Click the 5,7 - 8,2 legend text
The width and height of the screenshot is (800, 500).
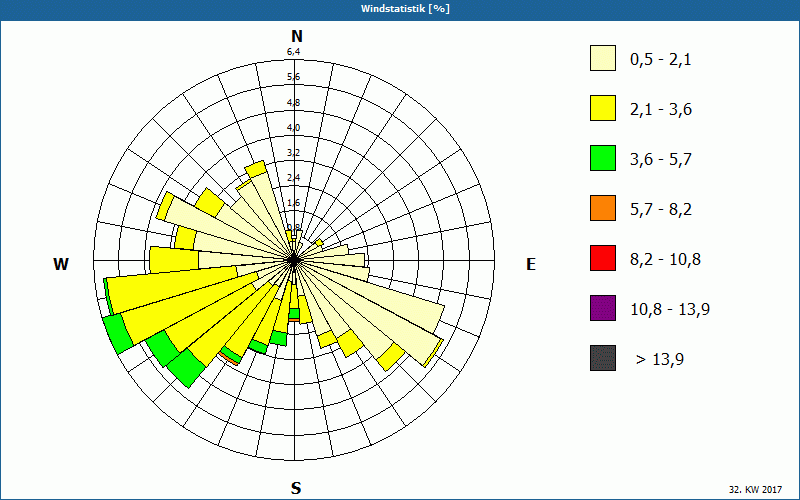(661, 210)
